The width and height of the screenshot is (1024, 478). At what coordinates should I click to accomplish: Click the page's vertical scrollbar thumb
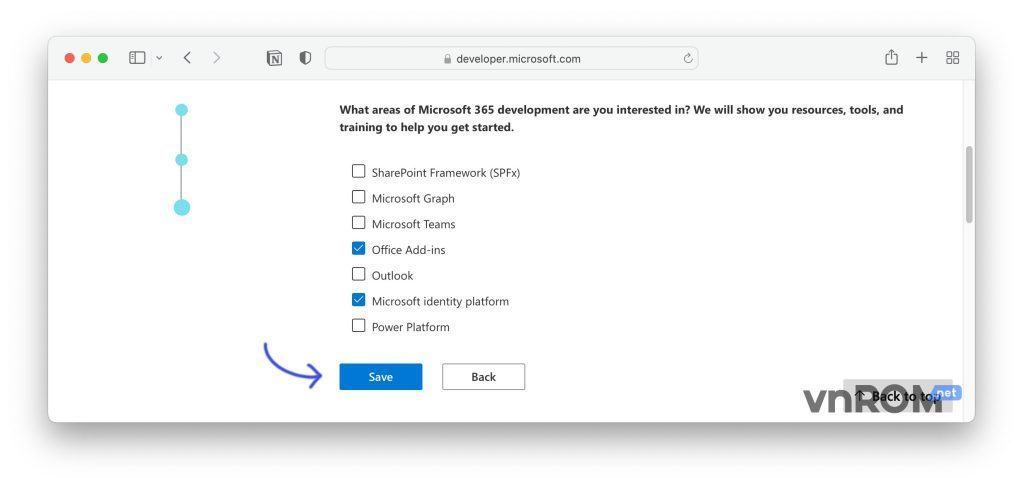click(x=968, y=185)
